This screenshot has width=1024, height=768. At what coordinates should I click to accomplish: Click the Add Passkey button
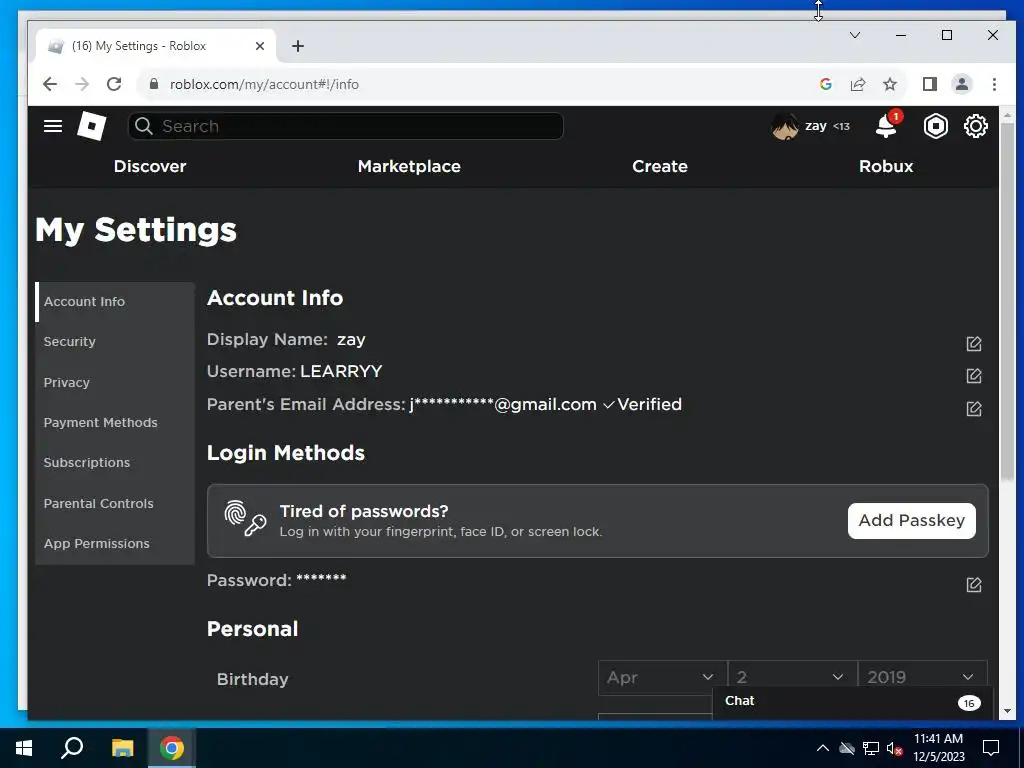tap(912, 520)
